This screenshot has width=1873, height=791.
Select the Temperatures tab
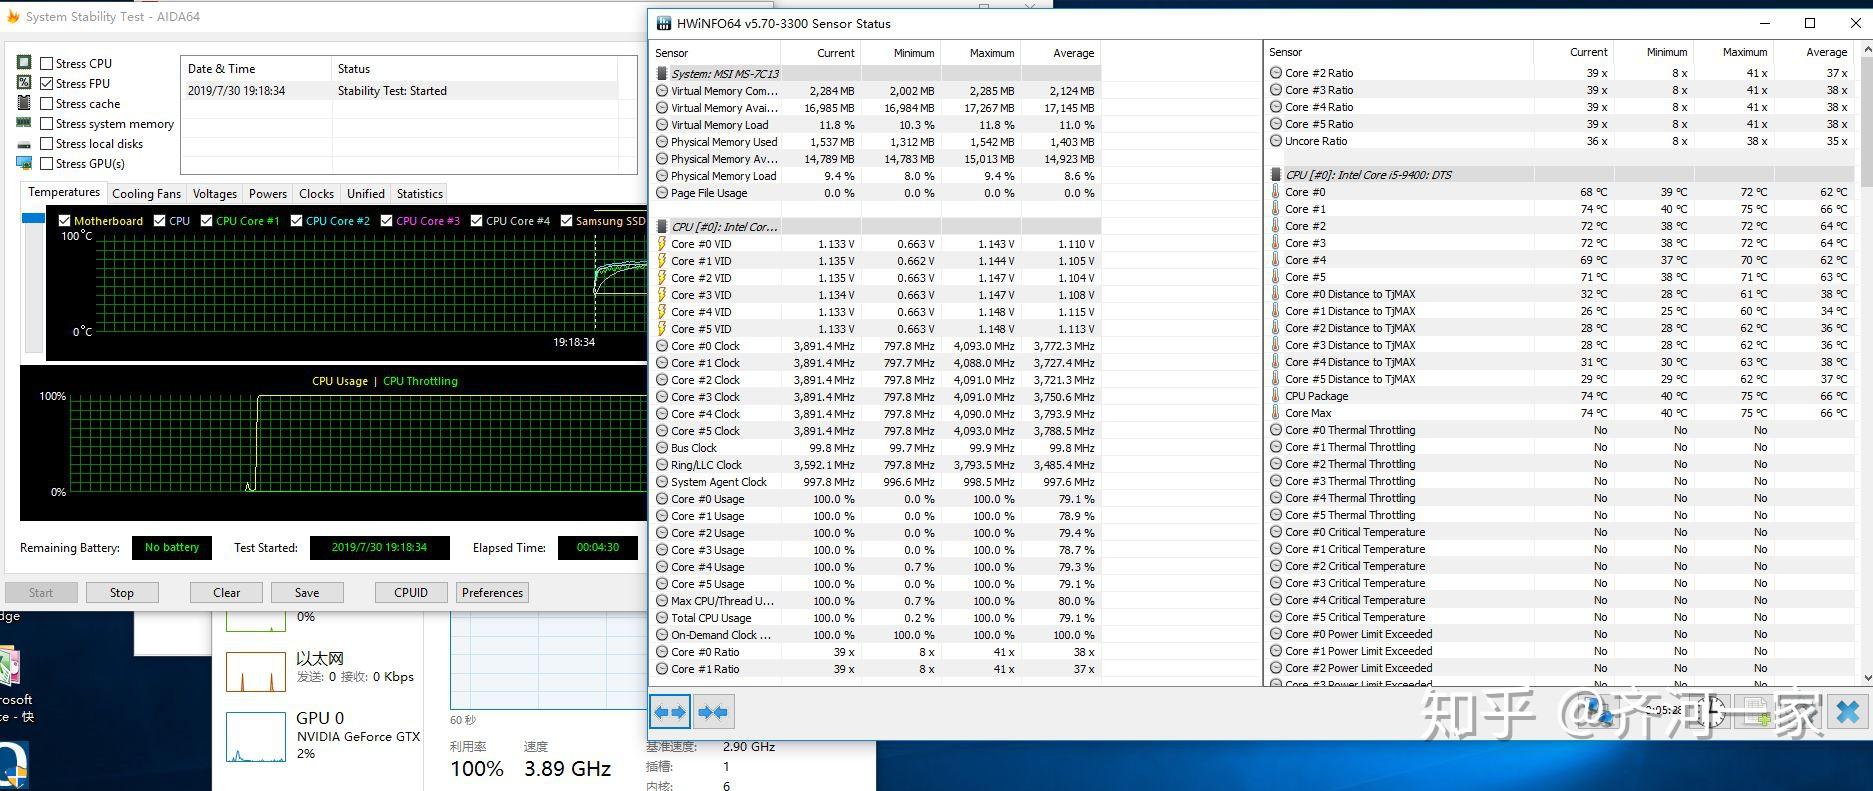(63, 192)
